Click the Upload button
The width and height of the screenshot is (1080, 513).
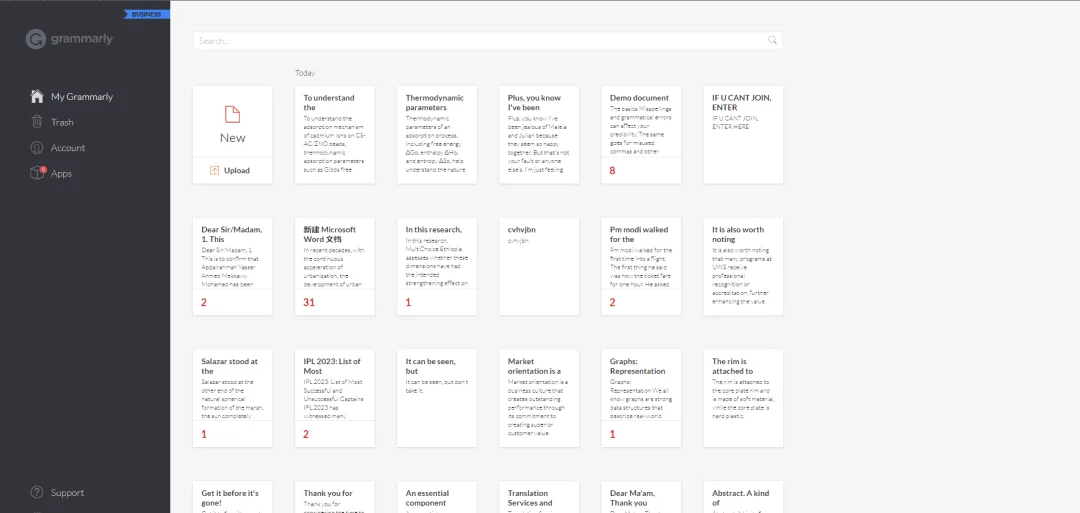point(232,170)
